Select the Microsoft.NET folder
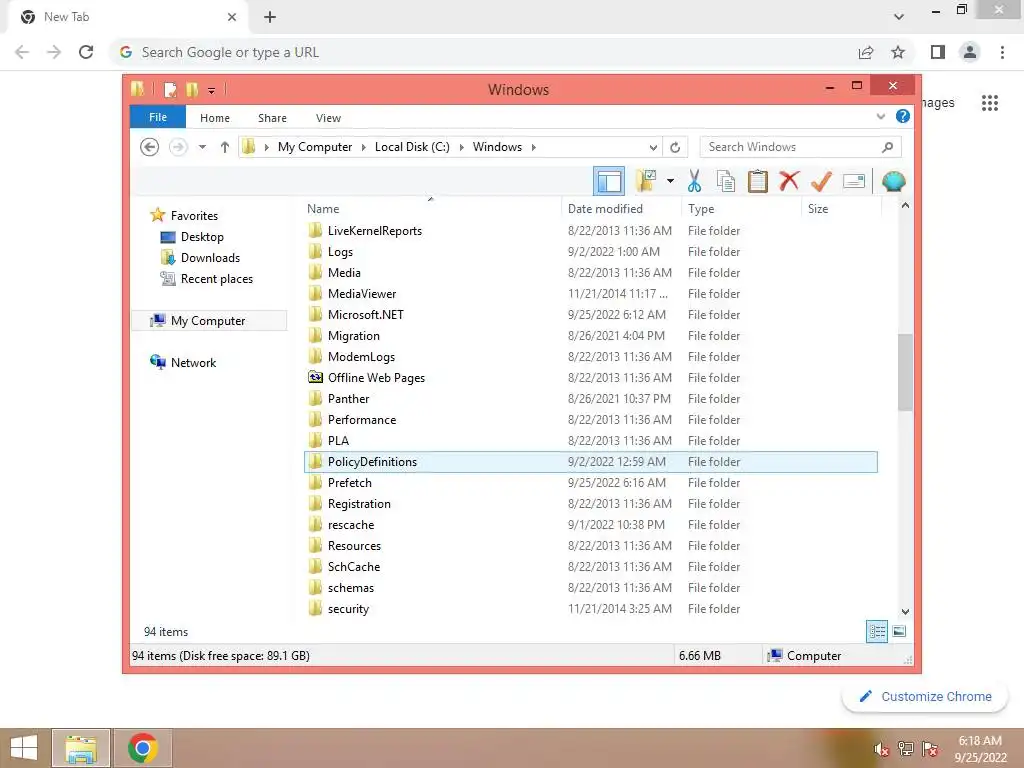Screen dimensions: 1024x768 click(x=590, y=314)
